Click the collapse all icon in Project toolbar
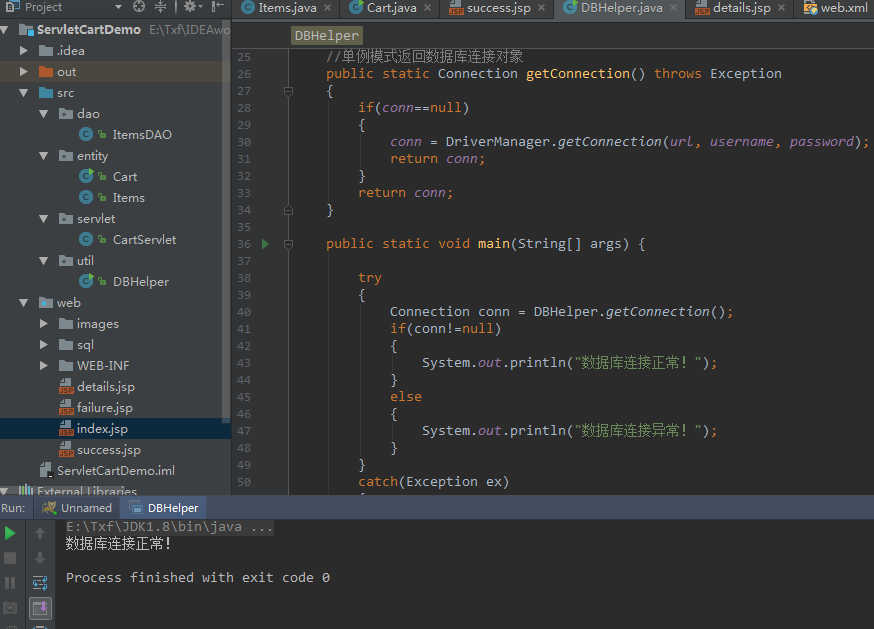The width and height of the screenshot is (874, 629). [161, 7]
